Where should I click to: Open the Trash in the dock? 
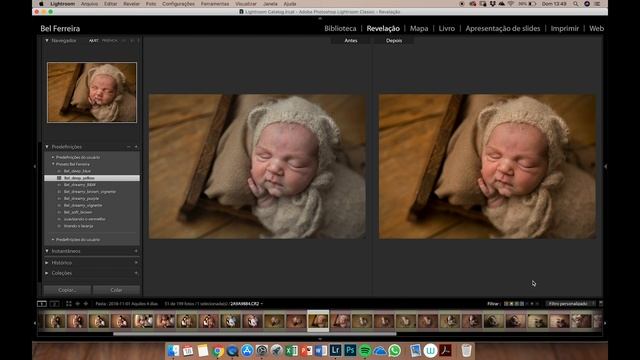click(466, 350)
